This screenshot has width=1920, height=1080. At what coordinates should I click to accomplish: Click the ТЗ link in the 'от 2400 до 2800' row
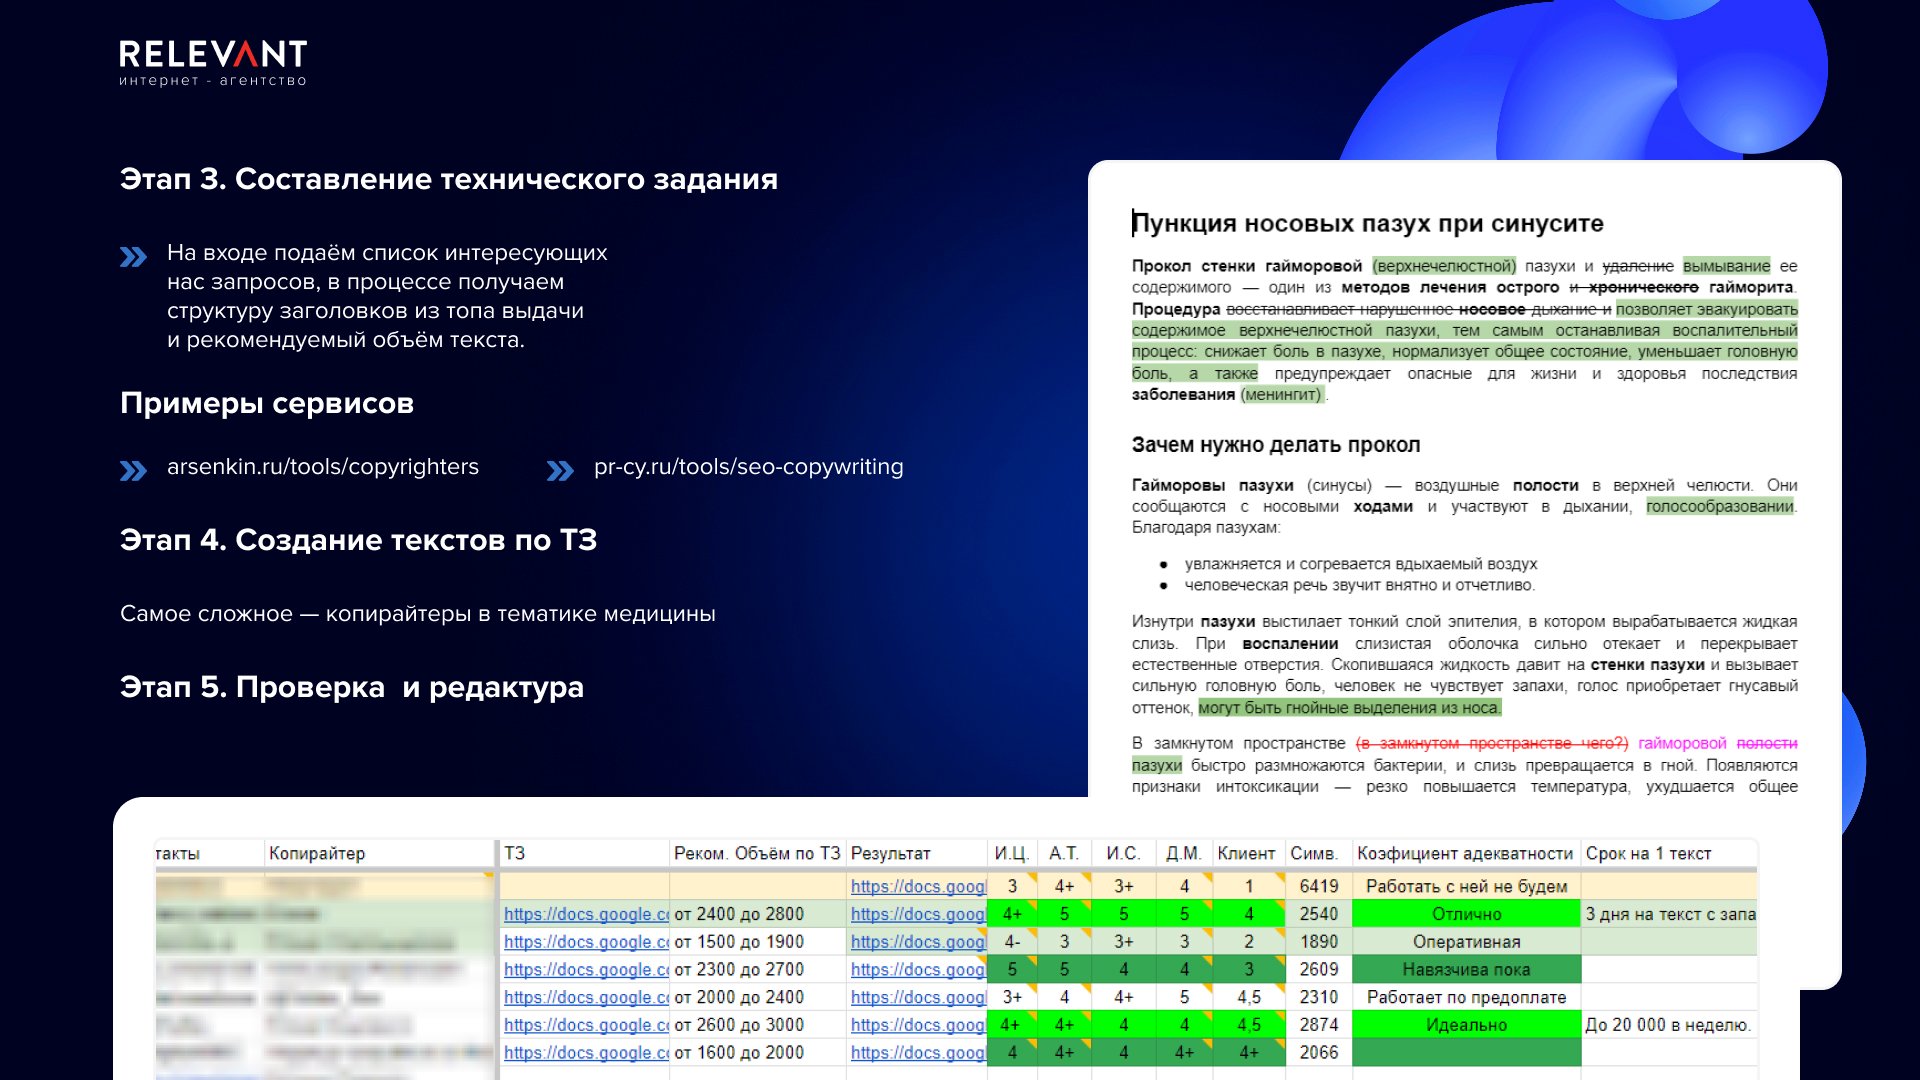pyautogui.click(x=585, y=914)
